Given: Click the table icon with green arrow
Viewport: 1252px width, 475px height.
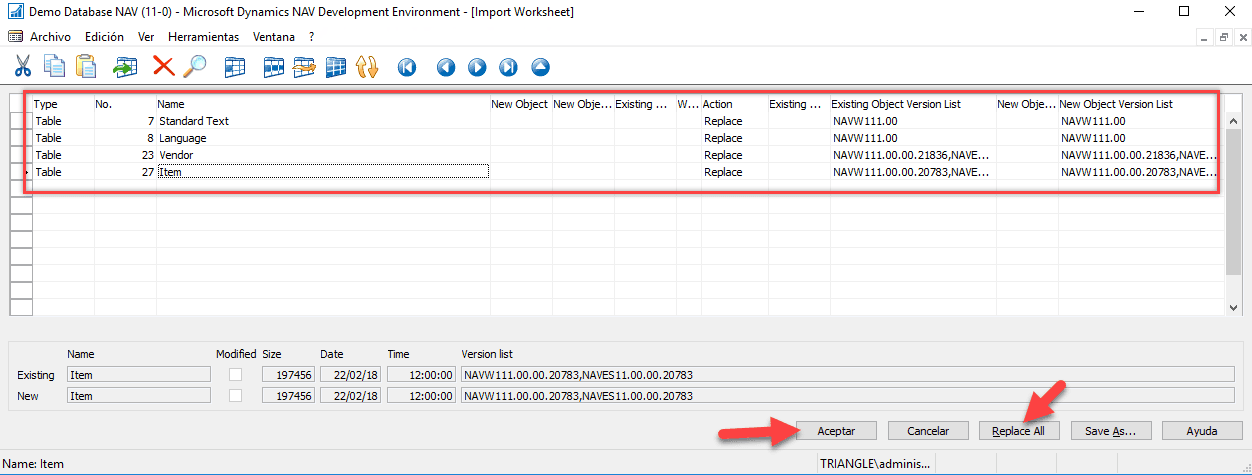Looking at the screenshot, I should coord(125,67).
